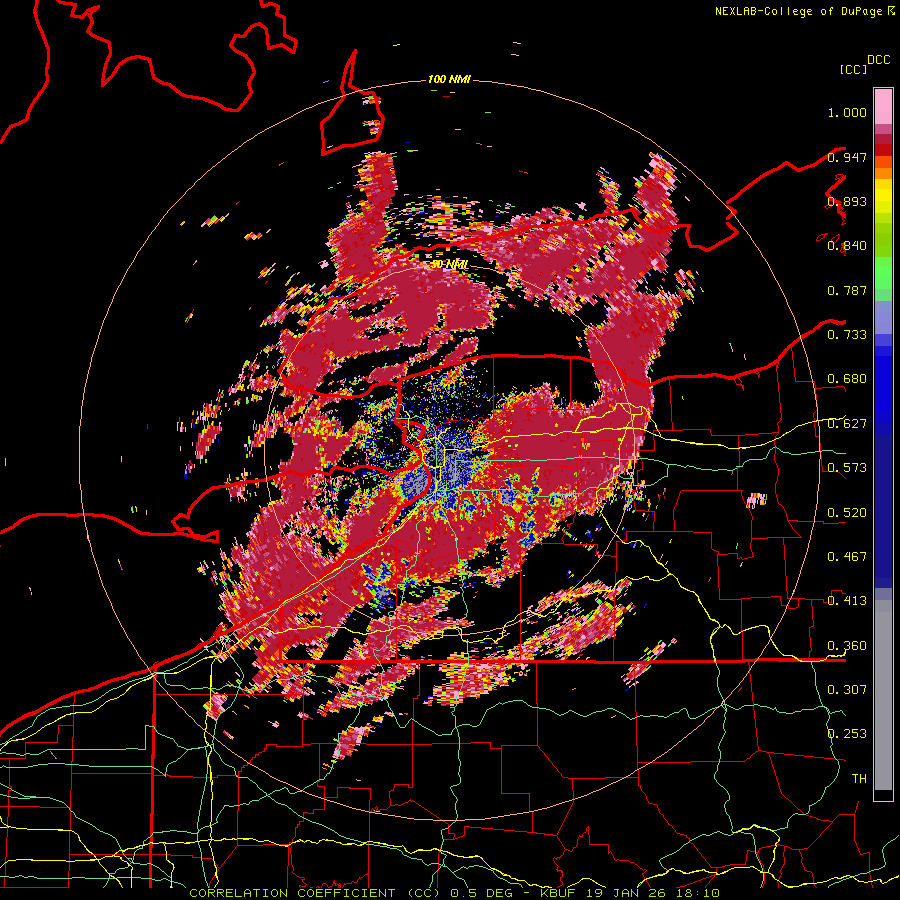The width and height of the screenshot is (900, 900).
Task: Click the 0.360 scale value
Action: pos(847,646)
